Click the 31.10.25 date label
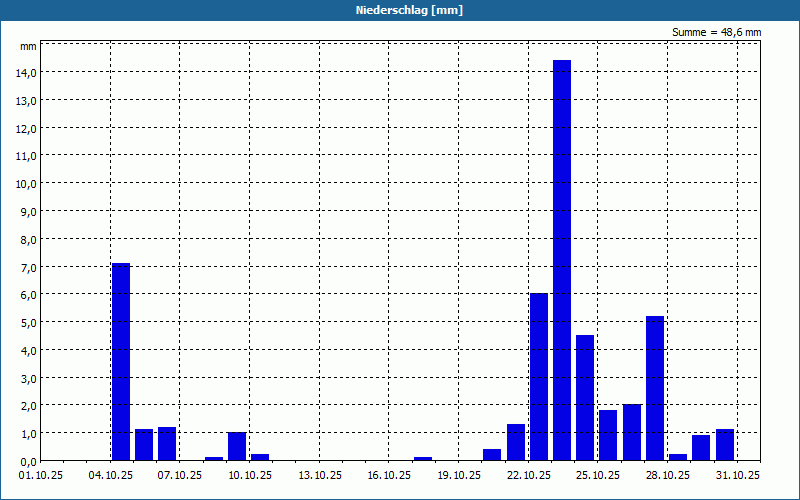This screenshot has height=500, width=800. 737,475
